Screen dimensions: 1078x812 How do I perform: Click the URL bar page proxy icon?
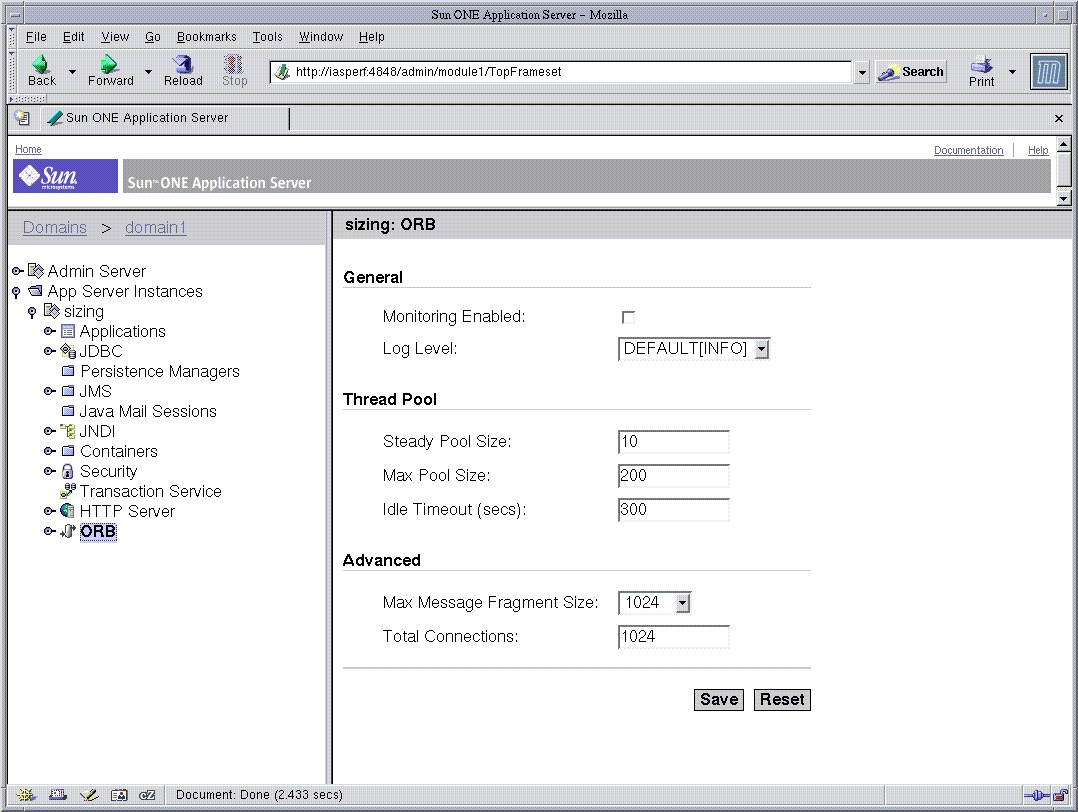click(282, 72)
